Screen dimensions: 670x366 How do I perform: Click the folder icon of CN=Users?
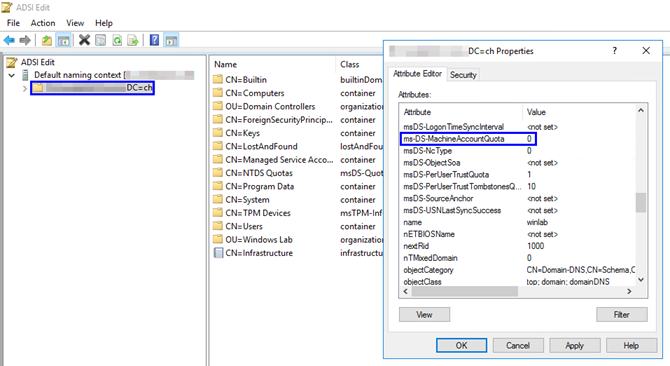tap(218, 226)
